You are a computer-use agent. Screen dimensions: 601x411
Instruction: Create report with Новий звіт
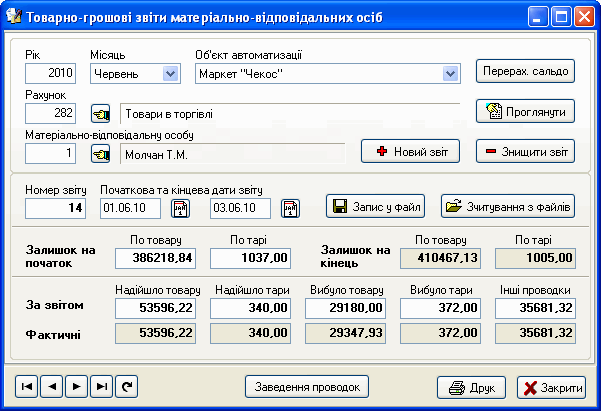[410, 151]
